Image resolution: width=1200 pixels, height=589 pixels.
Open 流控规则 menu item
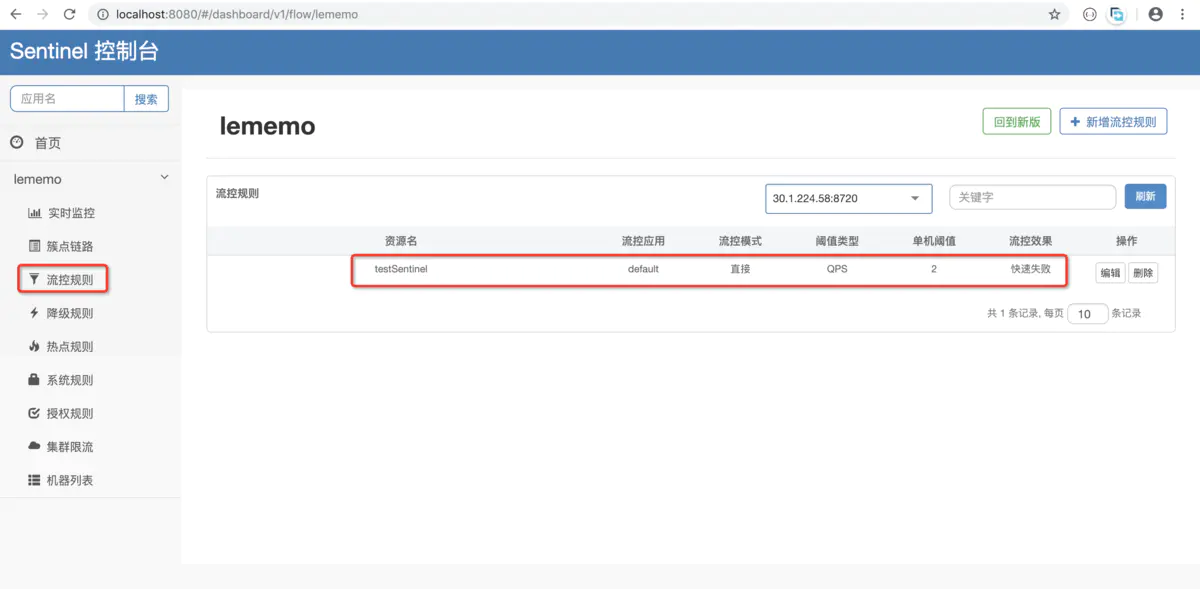pos(70,280)
